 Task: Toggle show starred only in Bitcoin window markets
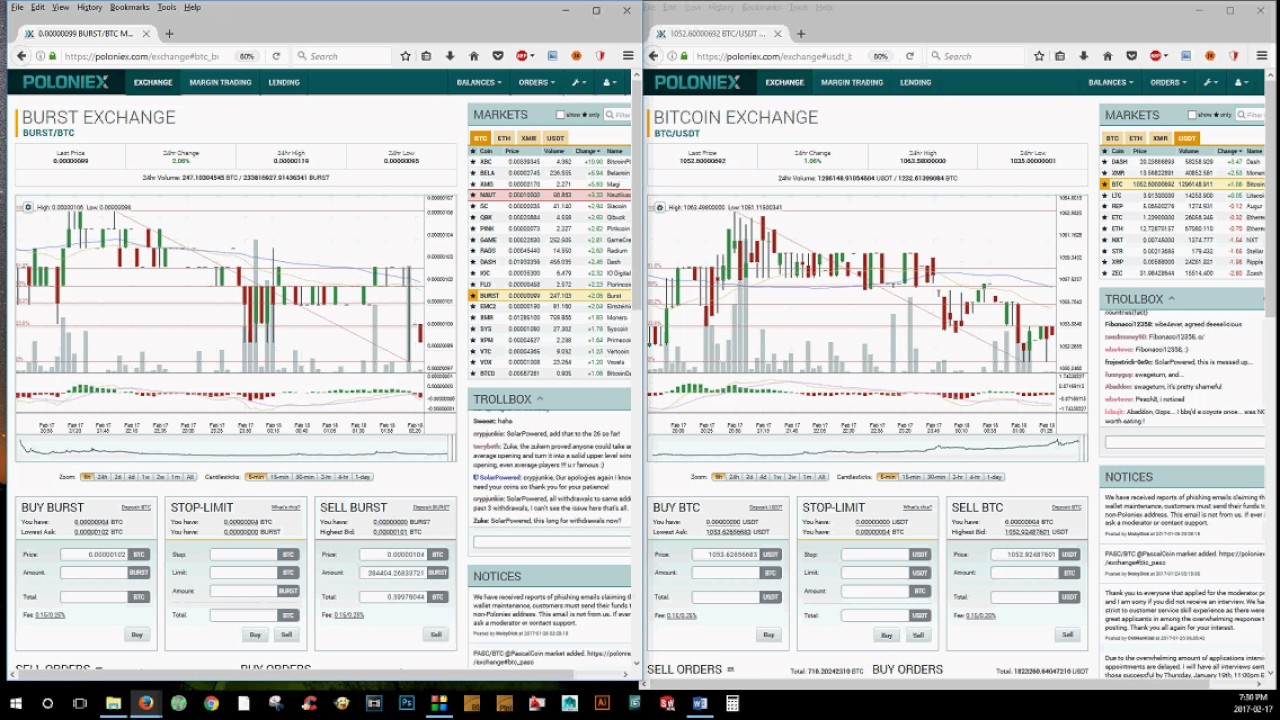pyautogui.click(x=1192, y=115)
